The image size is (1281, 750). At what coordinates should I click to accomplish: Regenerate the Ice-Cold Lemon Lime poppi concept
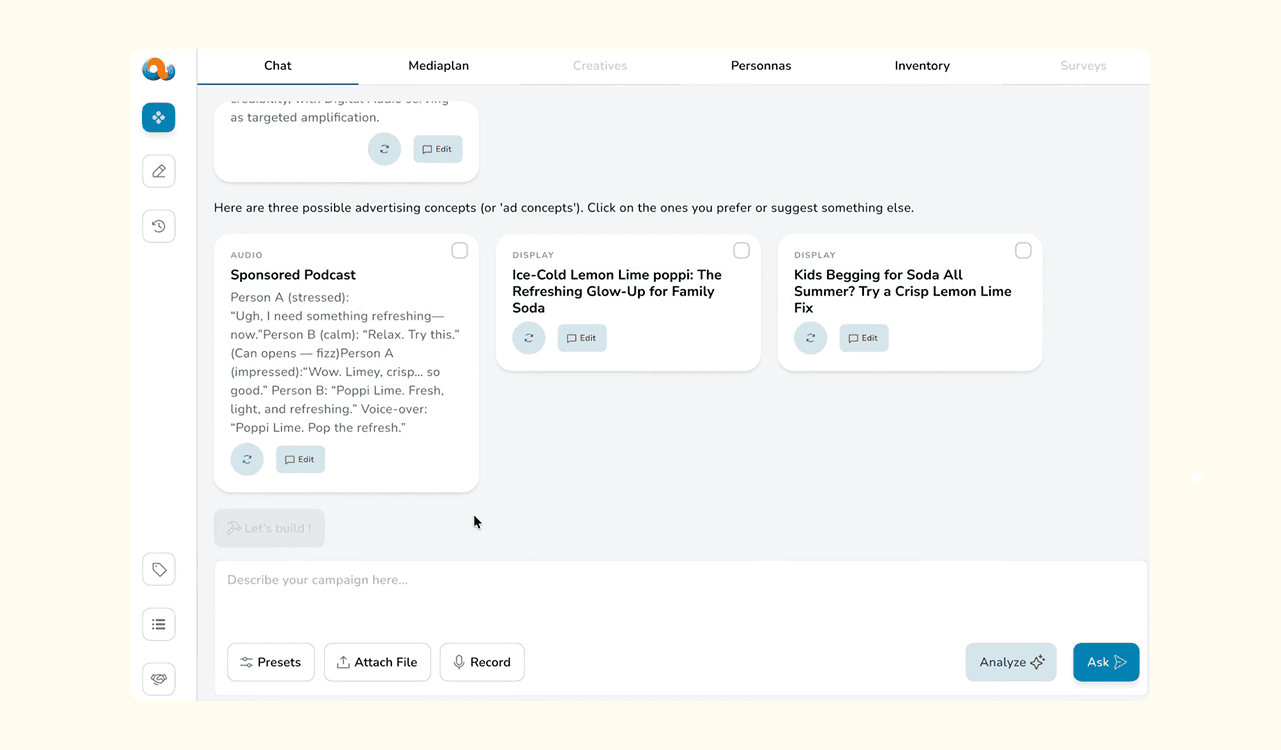point(529,338)
